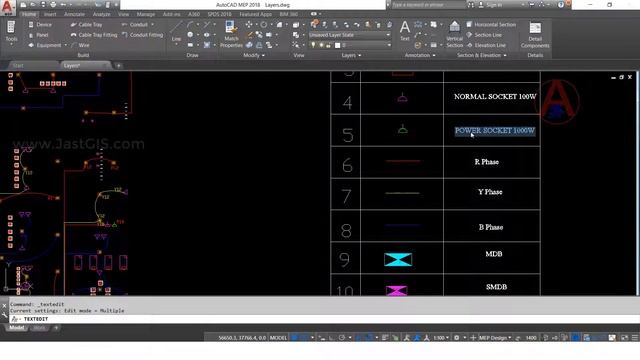The image size is (640, 360).
Task: Open the annotation scale 1:100 dropdown
Action: click(x=441, y=338)
